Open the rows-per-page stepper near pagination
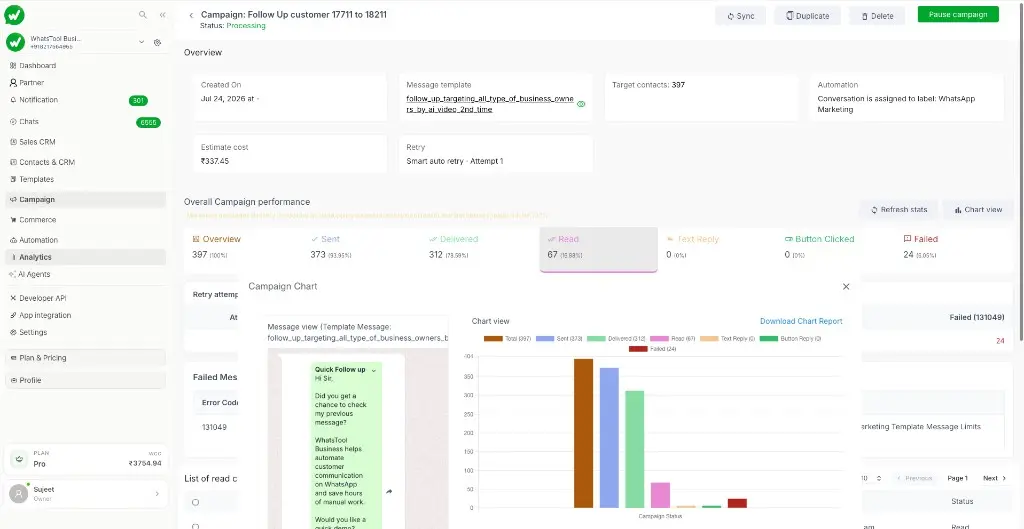 [x=879, y=479]
